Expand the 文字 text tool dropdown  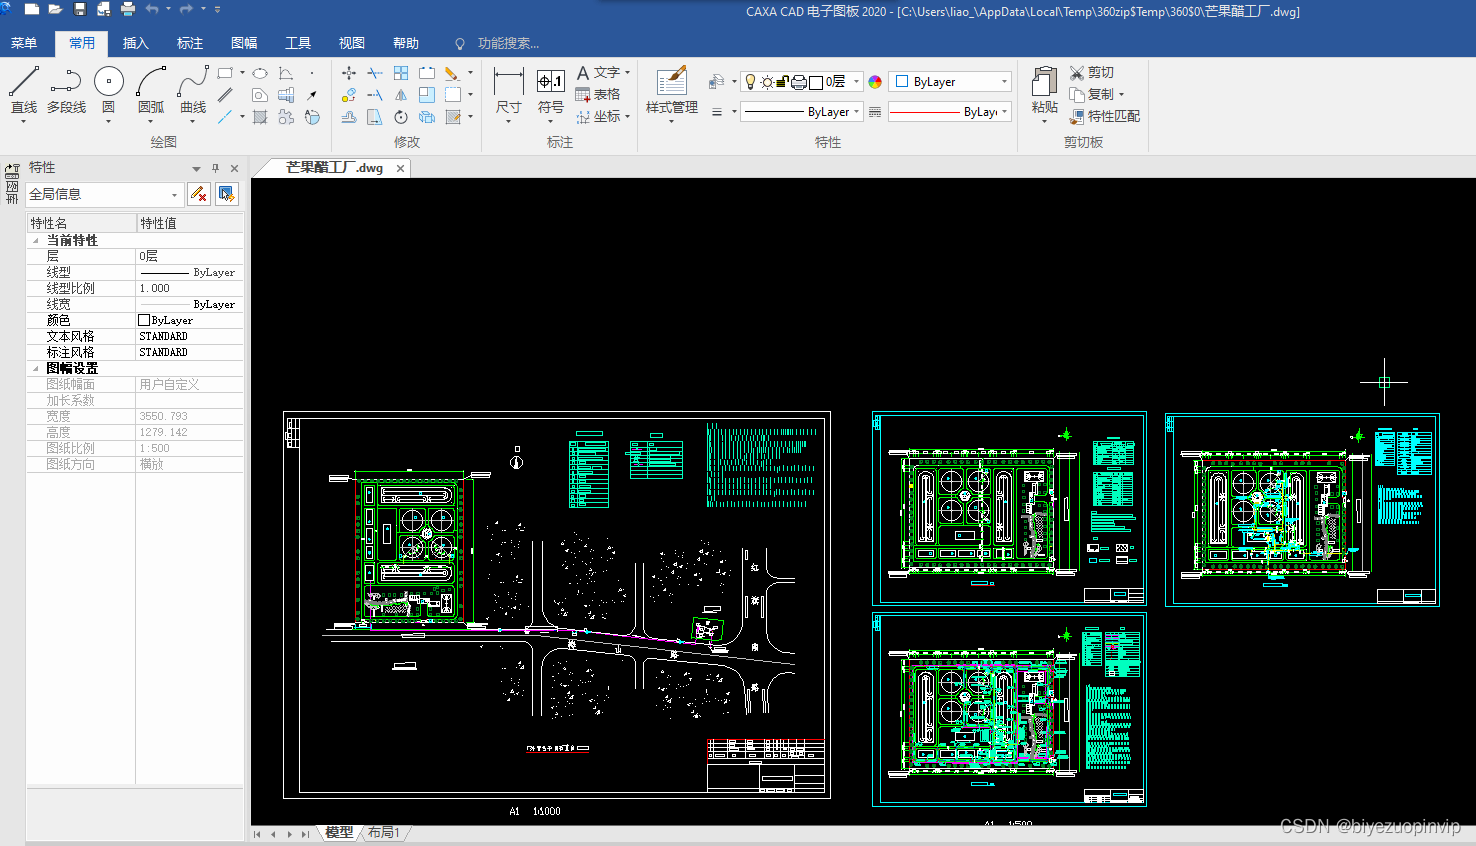pos(627,73)
